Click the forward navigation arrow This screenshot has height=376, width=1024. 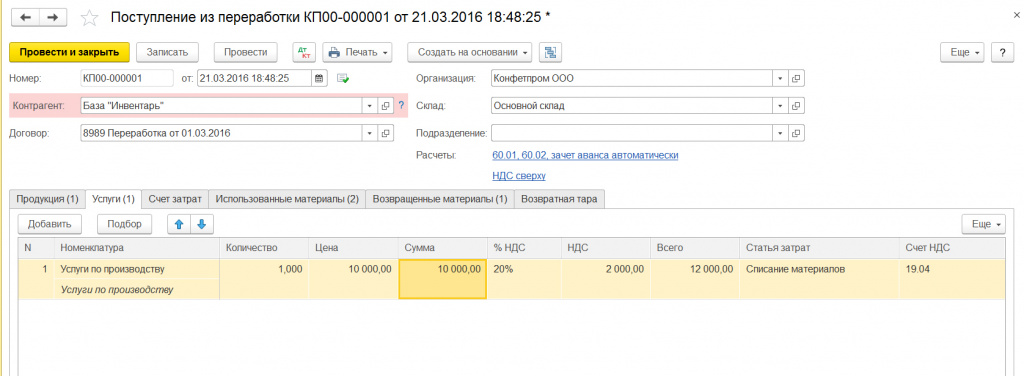click(54, 18)
